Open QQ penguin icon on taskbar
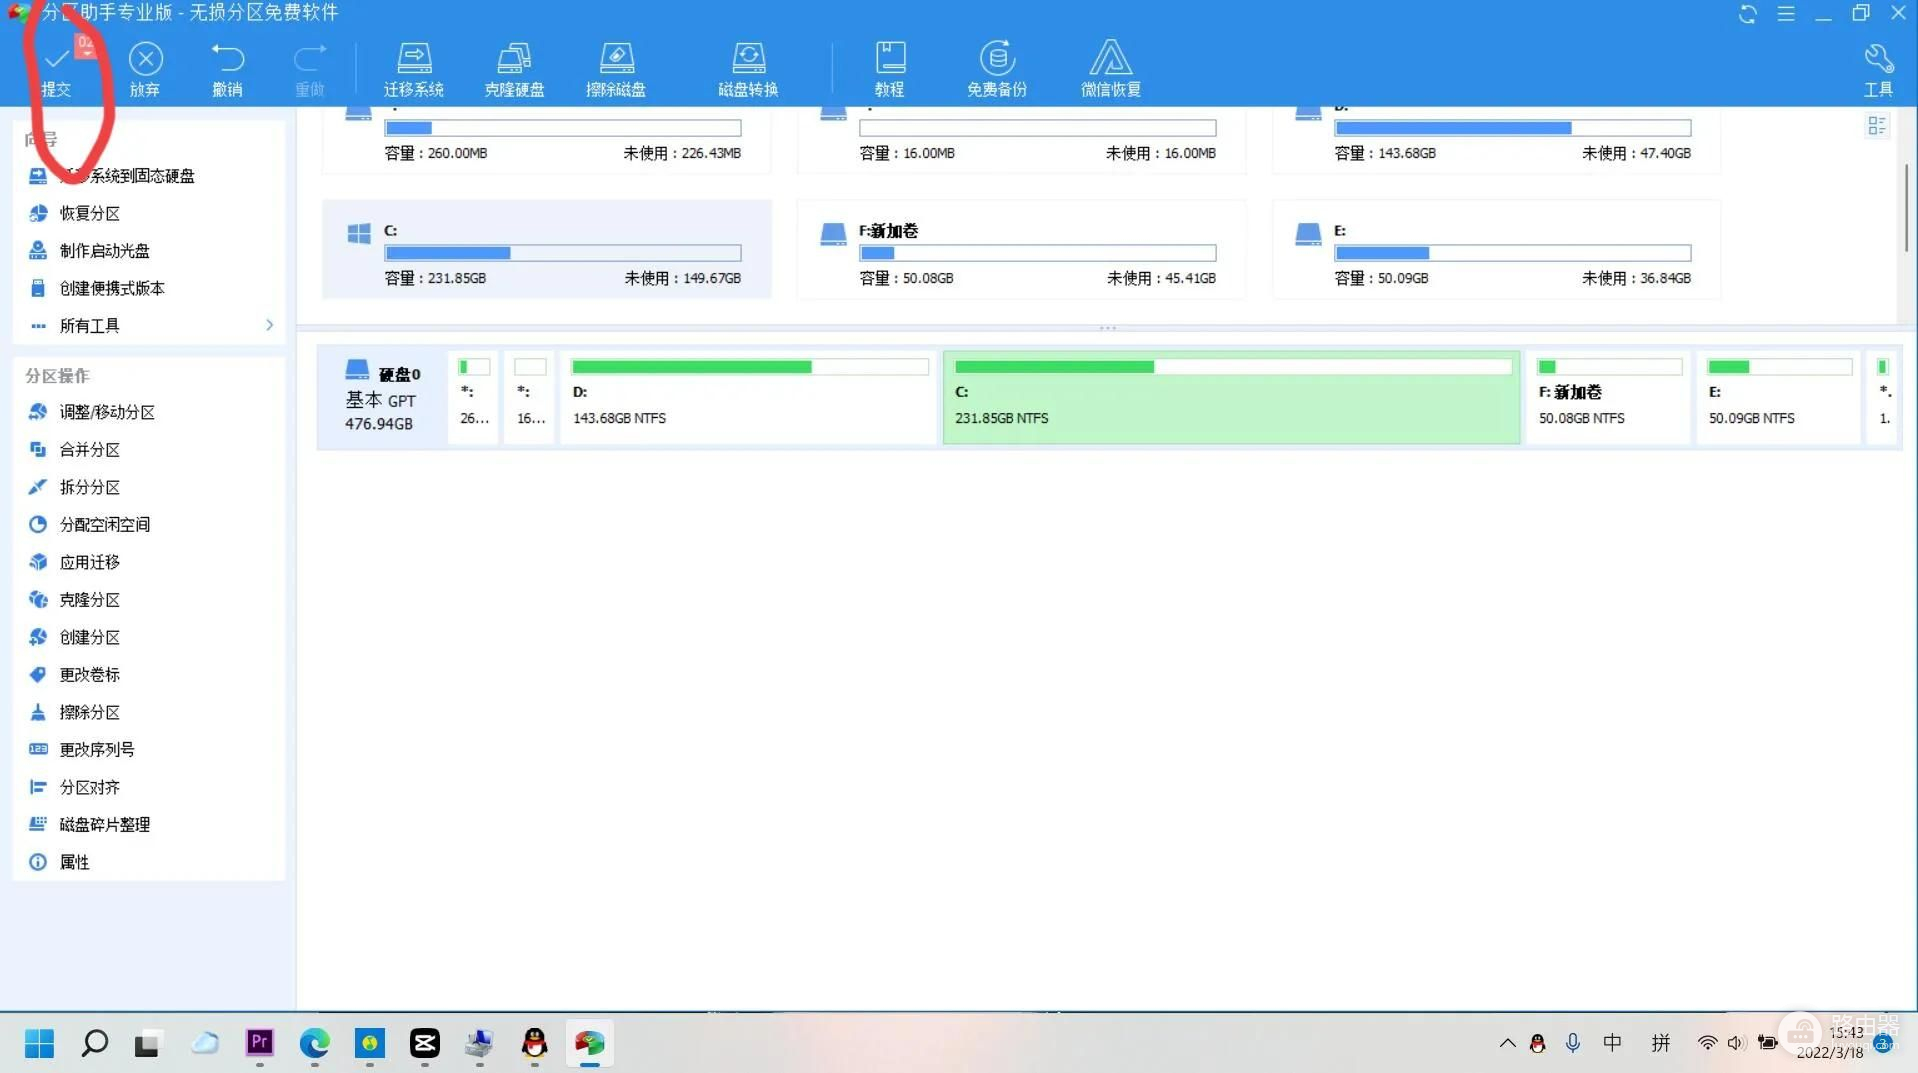Viewport: 1918px width, 1073px height. point(535,1043)
